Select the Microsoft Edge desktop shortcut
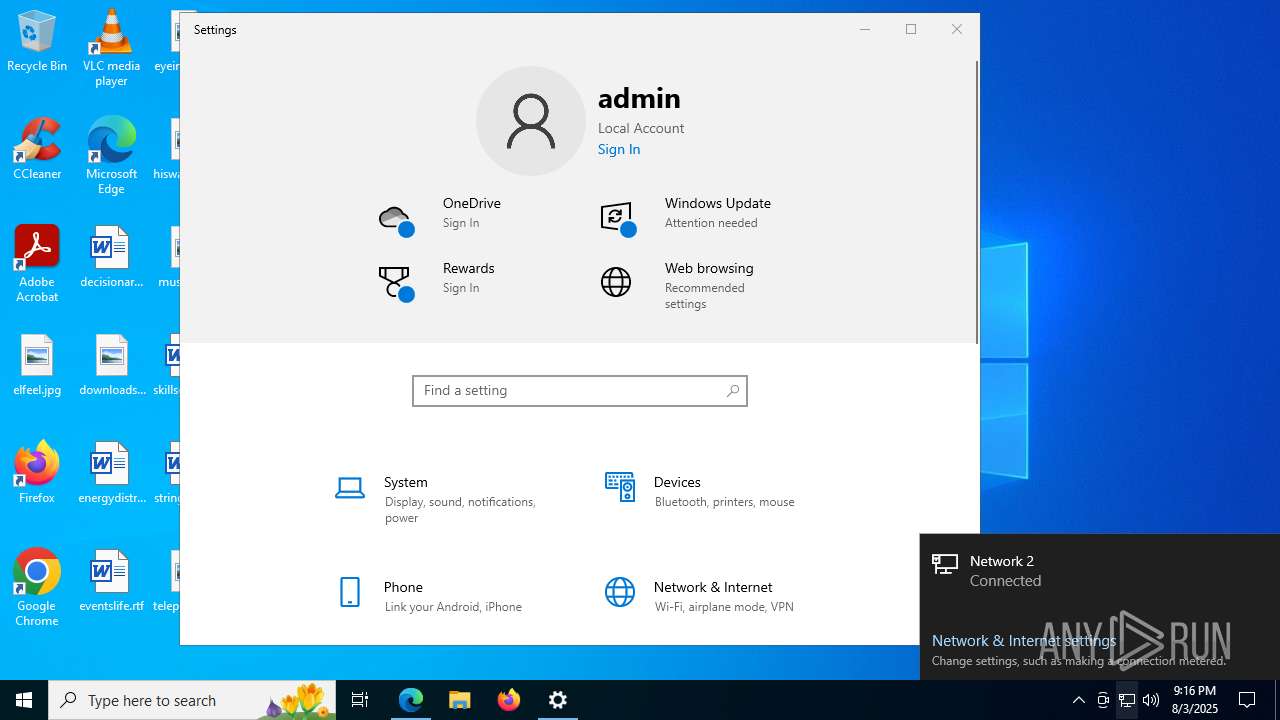The width and height of the screenshot is (1280, 720). [x=111, y=156]
